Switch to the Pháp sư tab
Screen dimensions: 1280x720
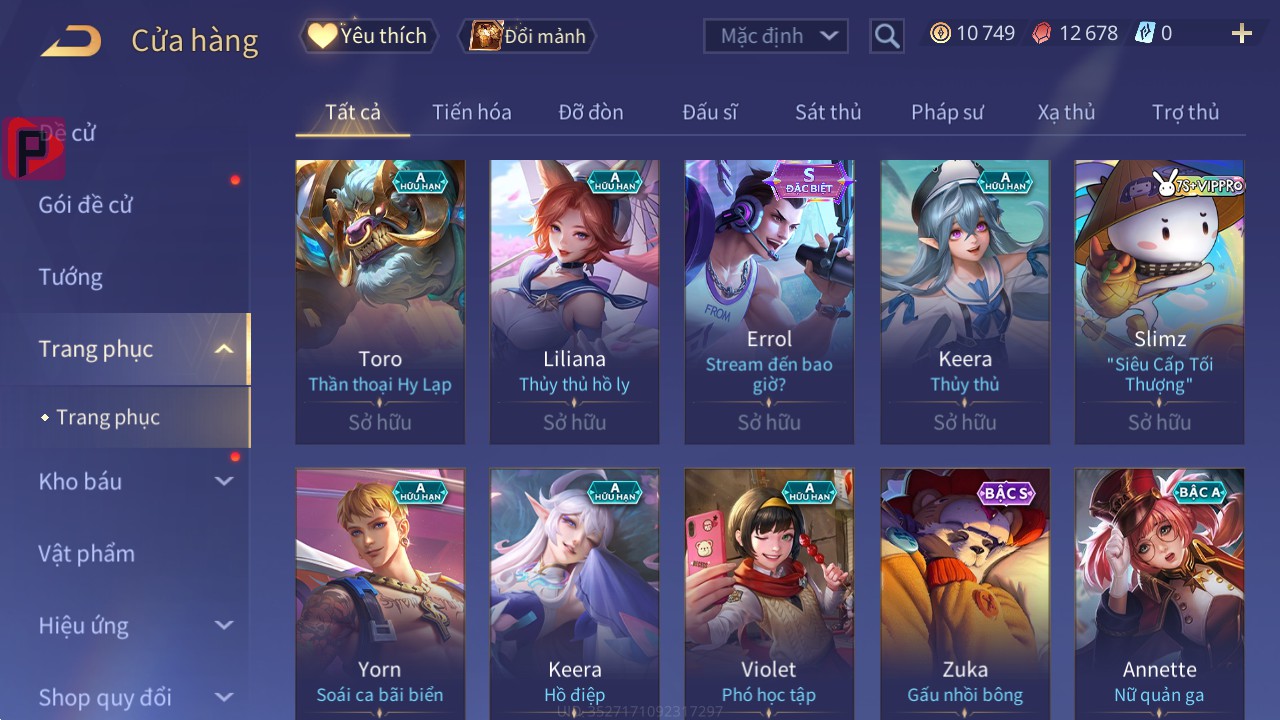(x=947, y=112)
